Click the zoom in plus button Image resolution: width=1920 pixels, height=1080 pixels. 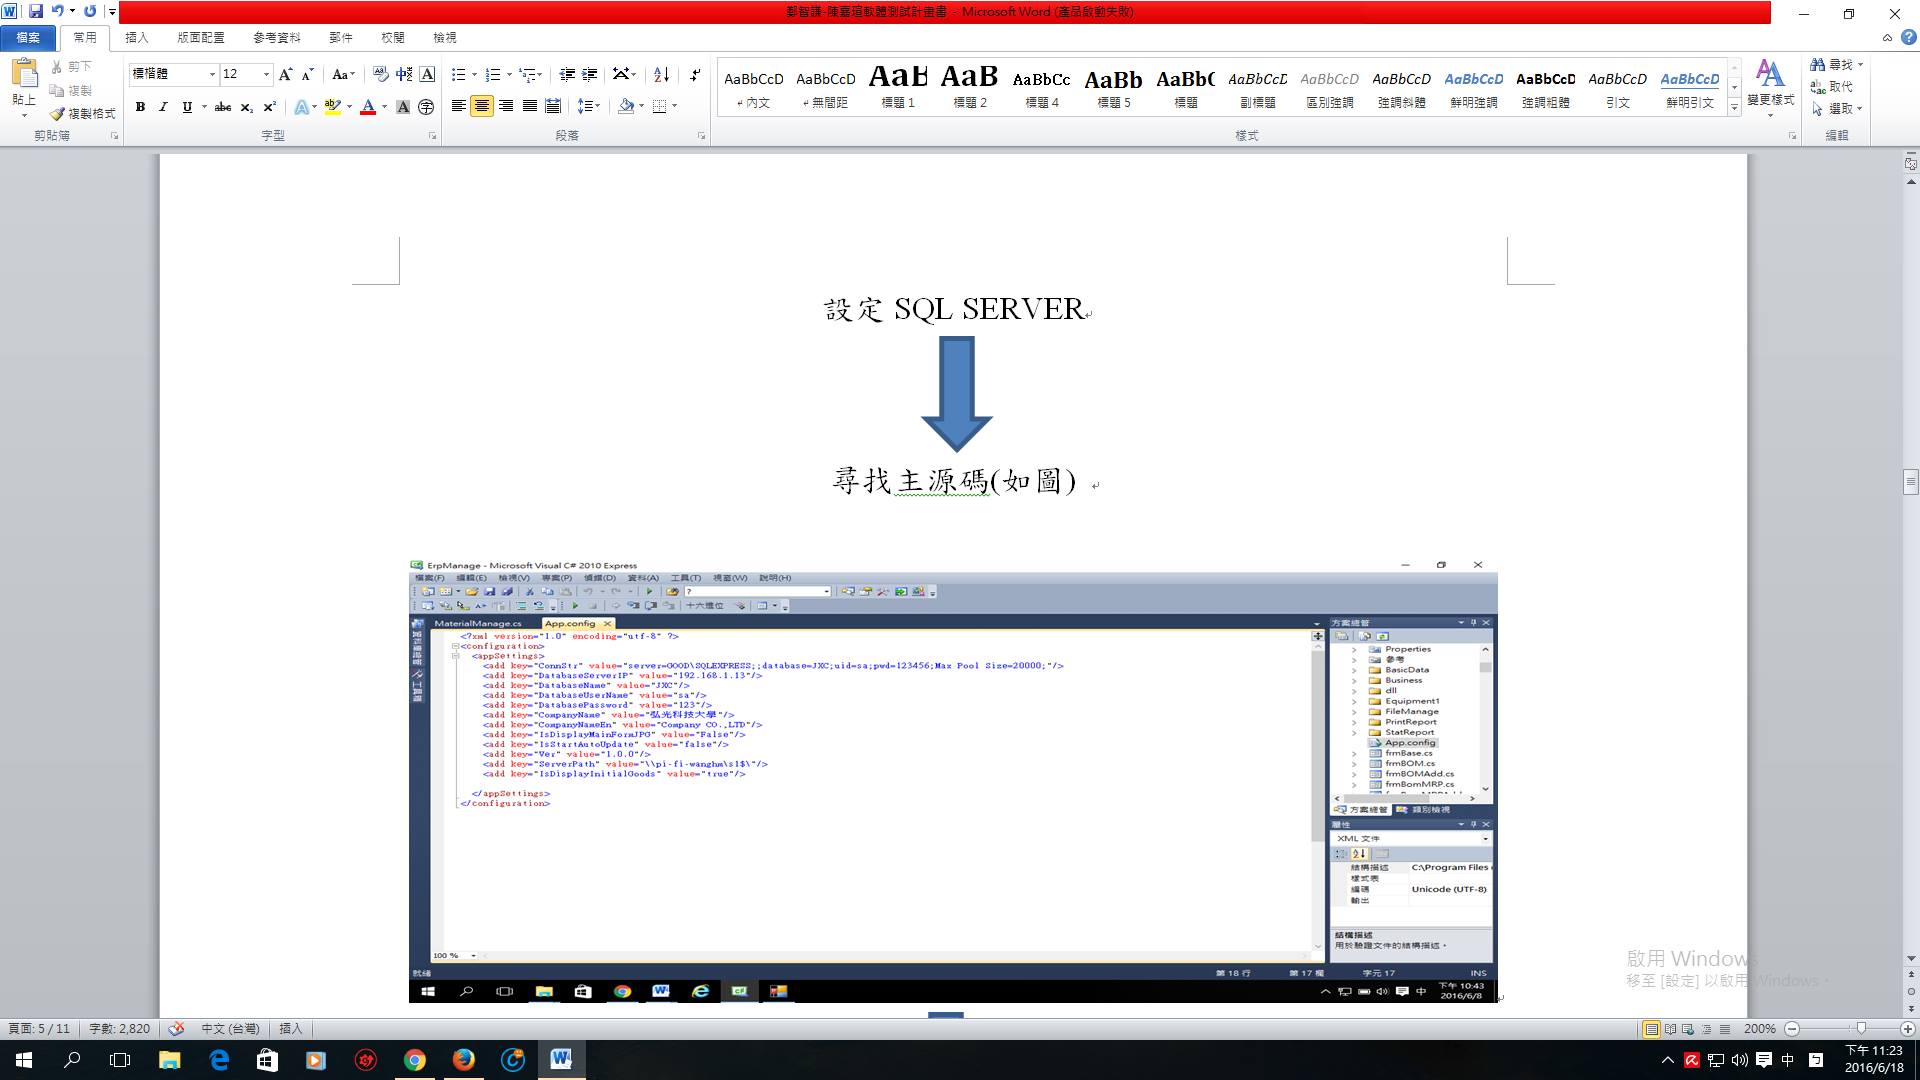point(1908,1028)
